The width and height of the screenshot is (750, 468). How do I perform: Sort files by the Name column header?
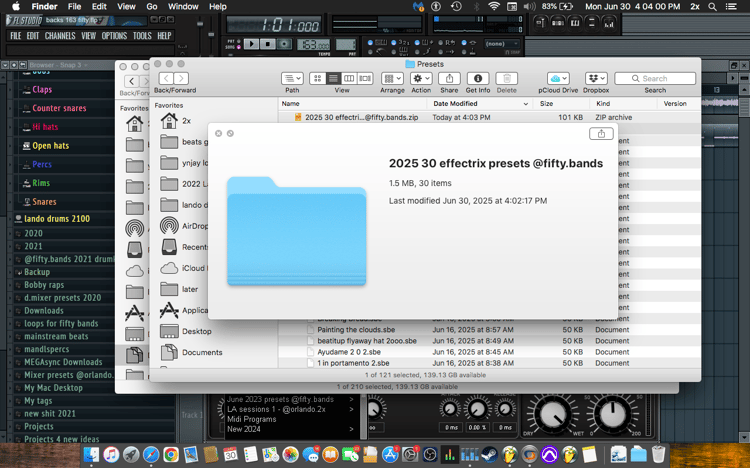290,104
